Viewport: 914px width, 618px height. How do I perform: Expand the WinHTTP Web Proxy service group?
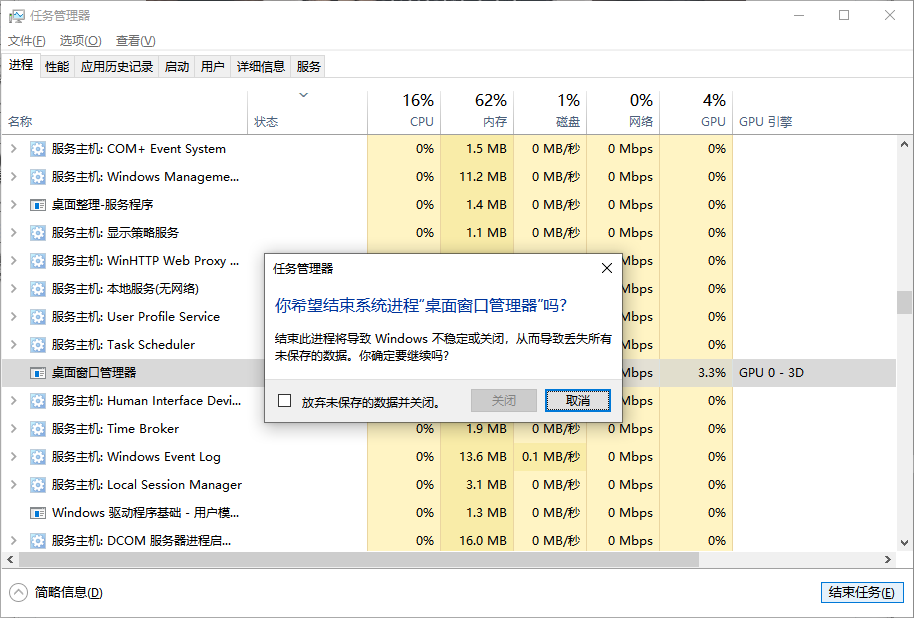point(13,261)
